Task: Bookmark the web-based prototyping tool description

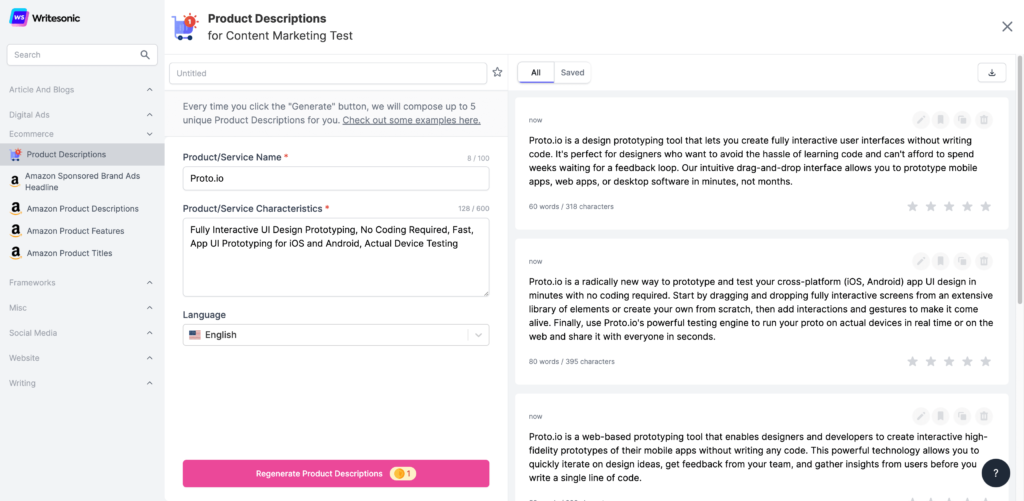Action: pos(940,416)
